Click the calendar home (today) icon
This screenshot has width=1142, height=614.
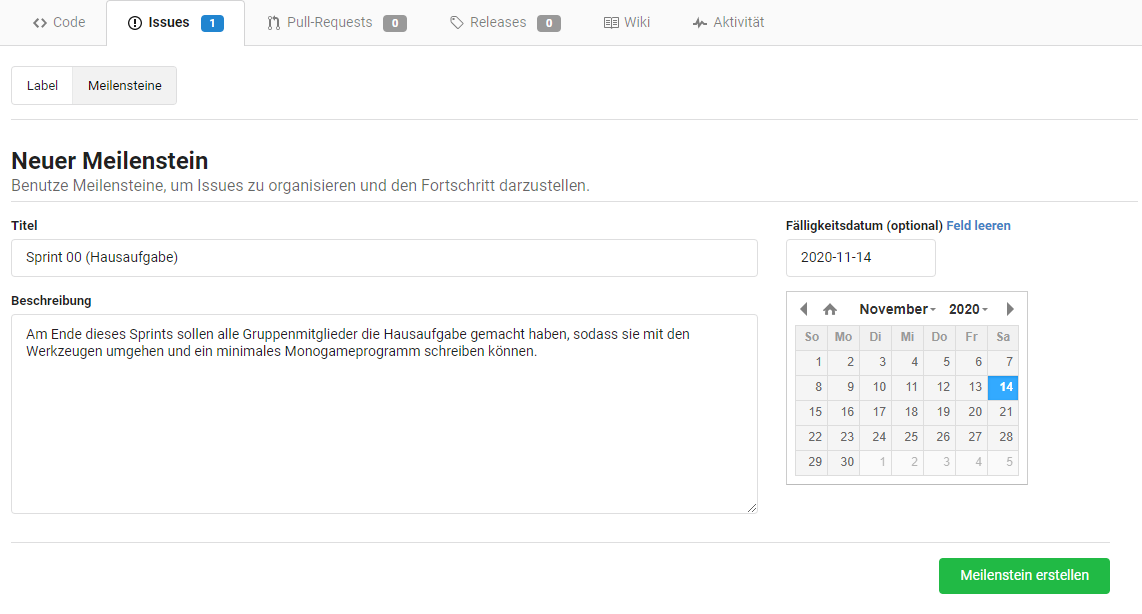point(829,309)
